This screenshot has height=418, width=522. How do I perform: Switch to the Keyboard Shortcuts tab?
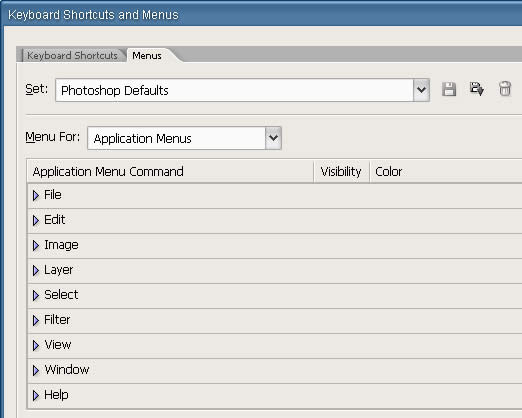[72, 55]
